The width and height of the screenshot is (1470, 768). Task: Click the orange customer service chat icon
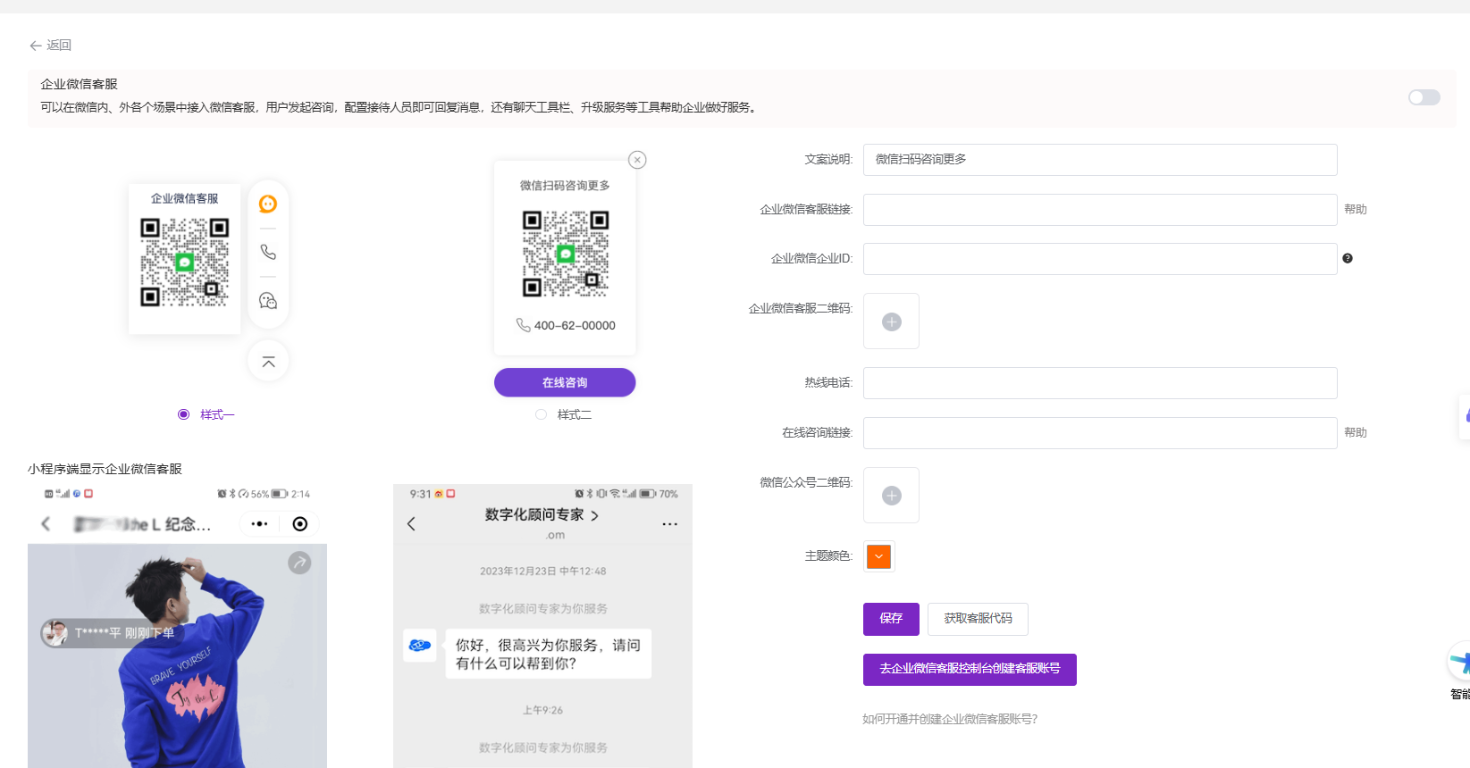pos(268,204)
